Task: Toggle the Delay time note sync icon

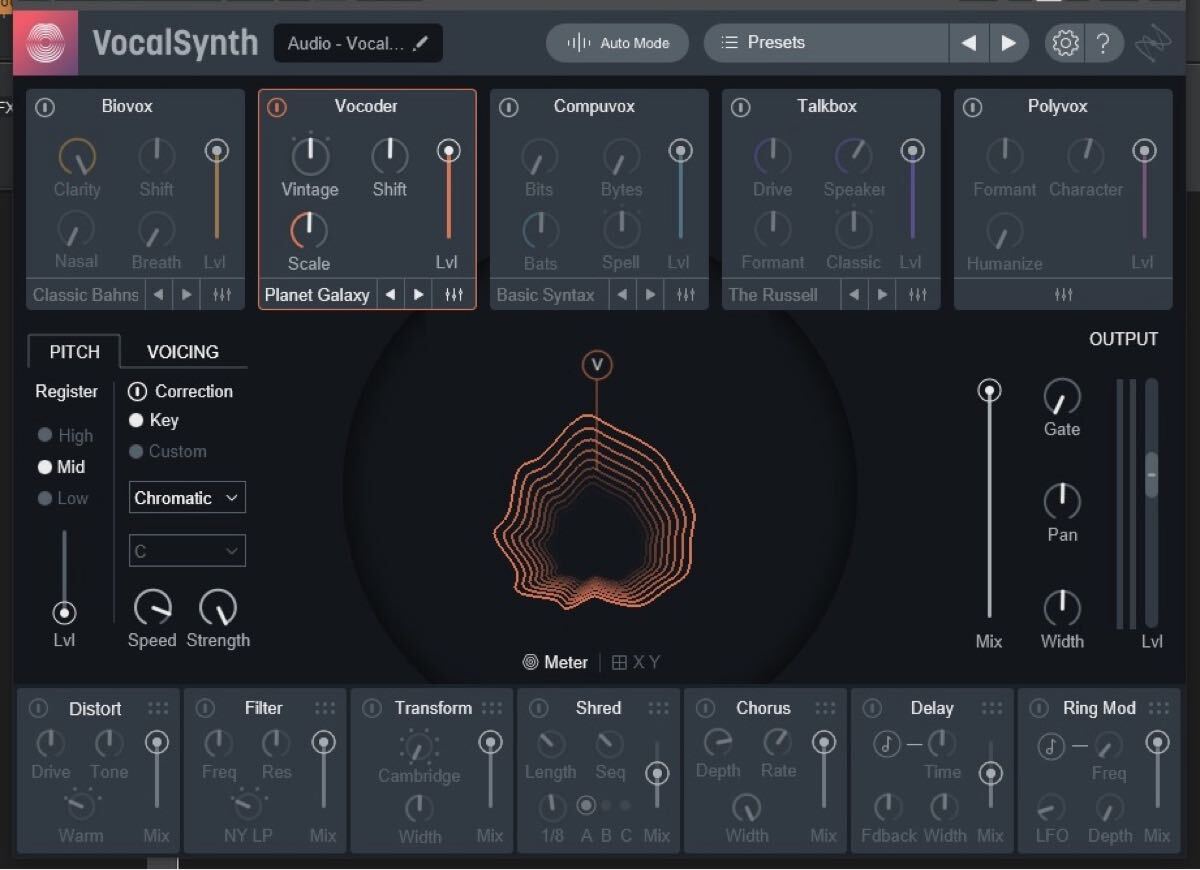Action: (886, 743)
